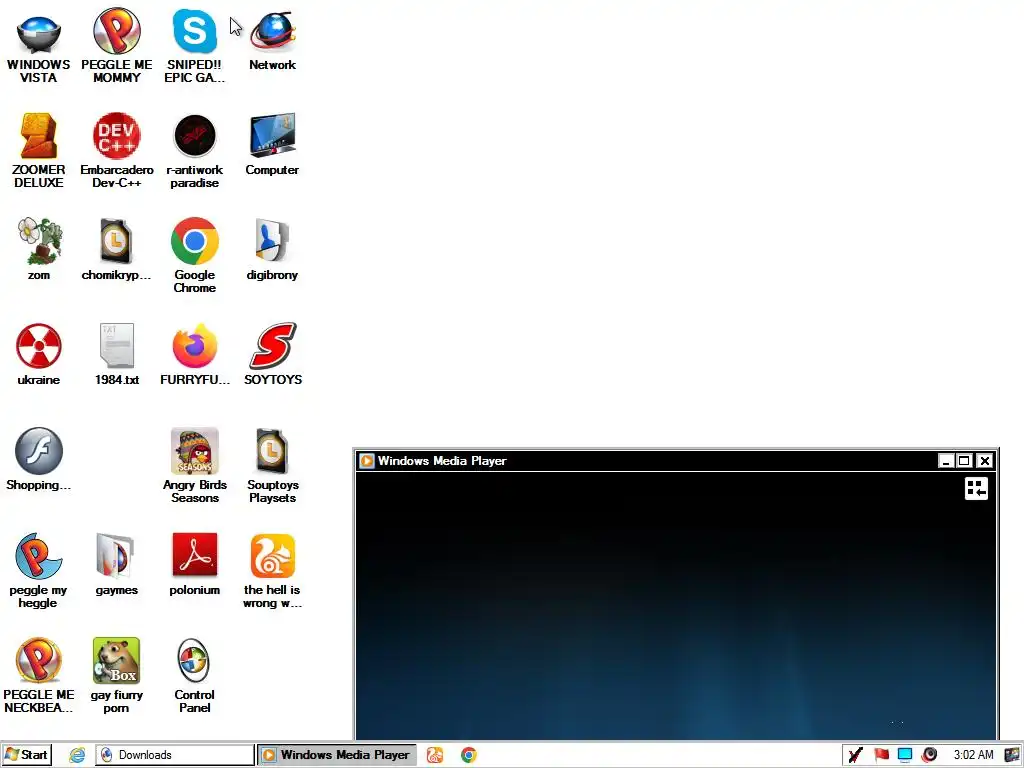Click the Start button
Image resolution: width=1024 pixels, height=768 pixels.
27,755
